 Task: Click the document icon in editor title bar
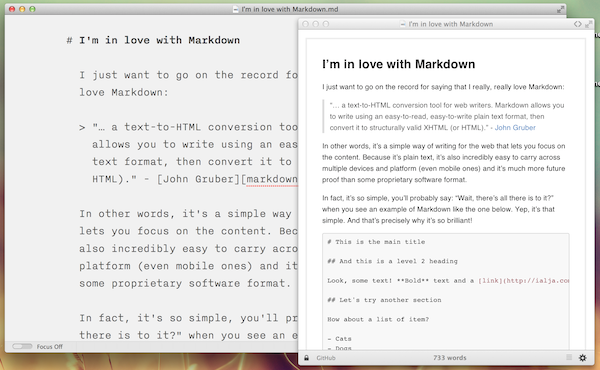(x=236, y=9)
